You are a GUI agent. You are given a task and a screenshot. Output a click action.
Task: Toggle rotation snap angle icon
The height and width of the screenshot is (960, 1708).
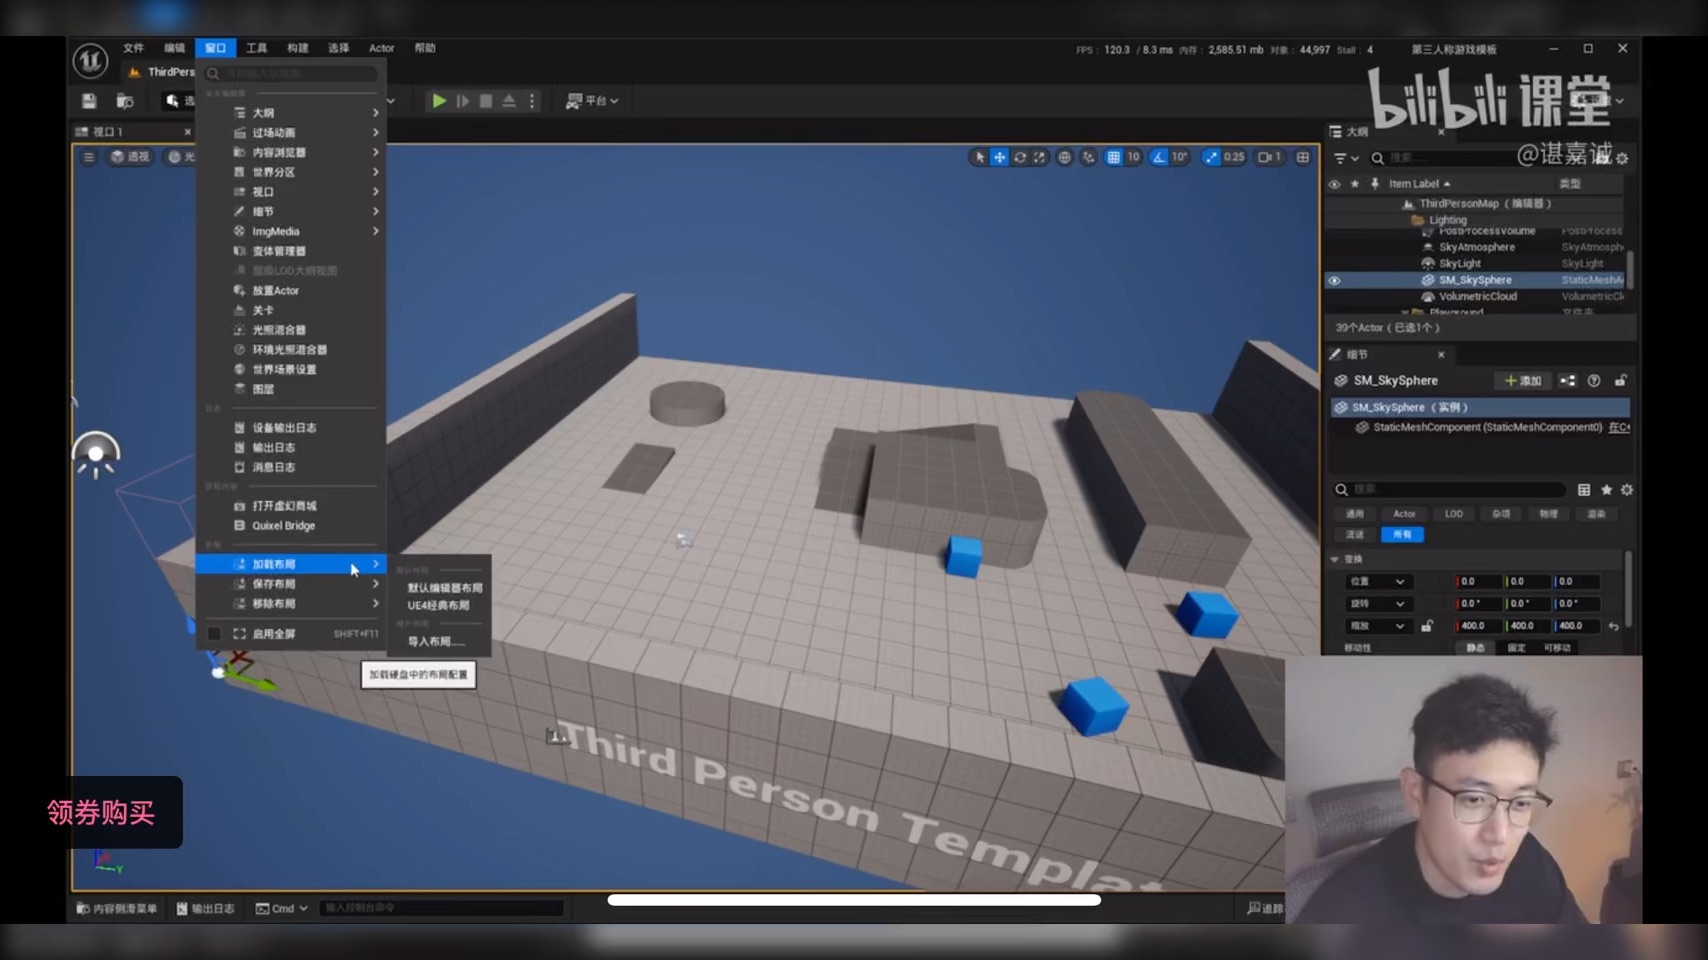pos(1159,157)
